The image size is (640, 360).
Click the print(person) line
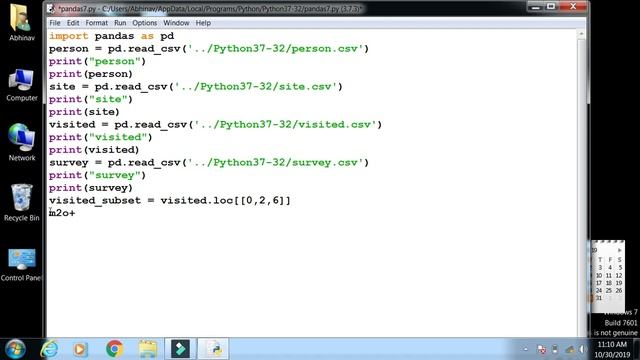click(x=91, y=74)
